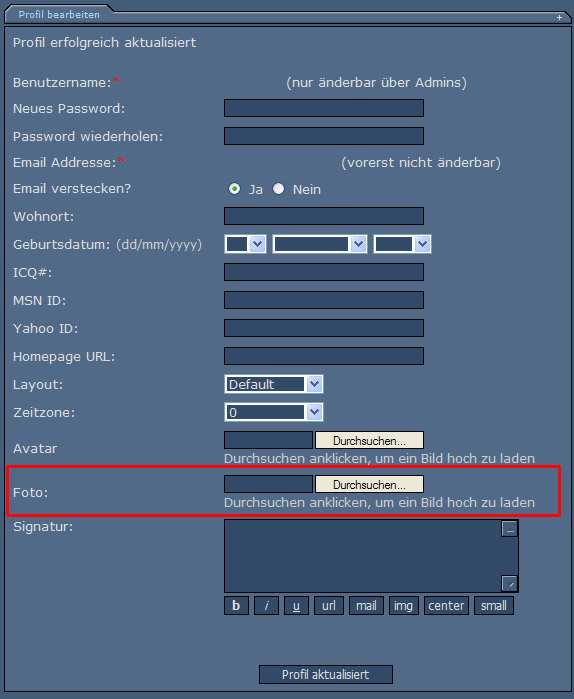Click the bold 'b' formatting button
The height and width of the screenshot is (699, 574).
pos(236,606)
